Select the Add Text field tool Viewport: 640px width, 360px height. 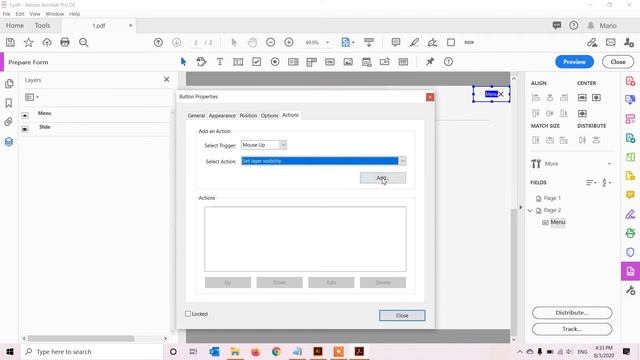[x=238, y=62]
